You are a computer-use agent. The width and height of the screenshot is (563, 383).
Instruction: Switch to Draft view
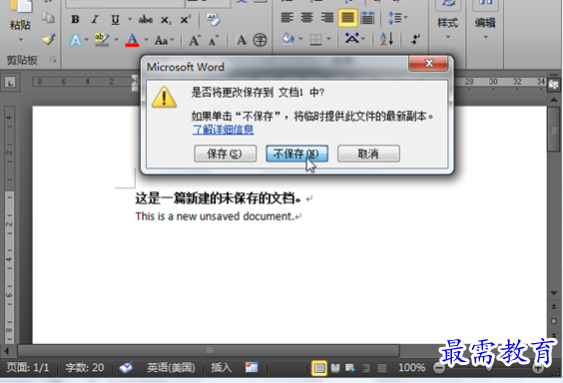[382, 368]
